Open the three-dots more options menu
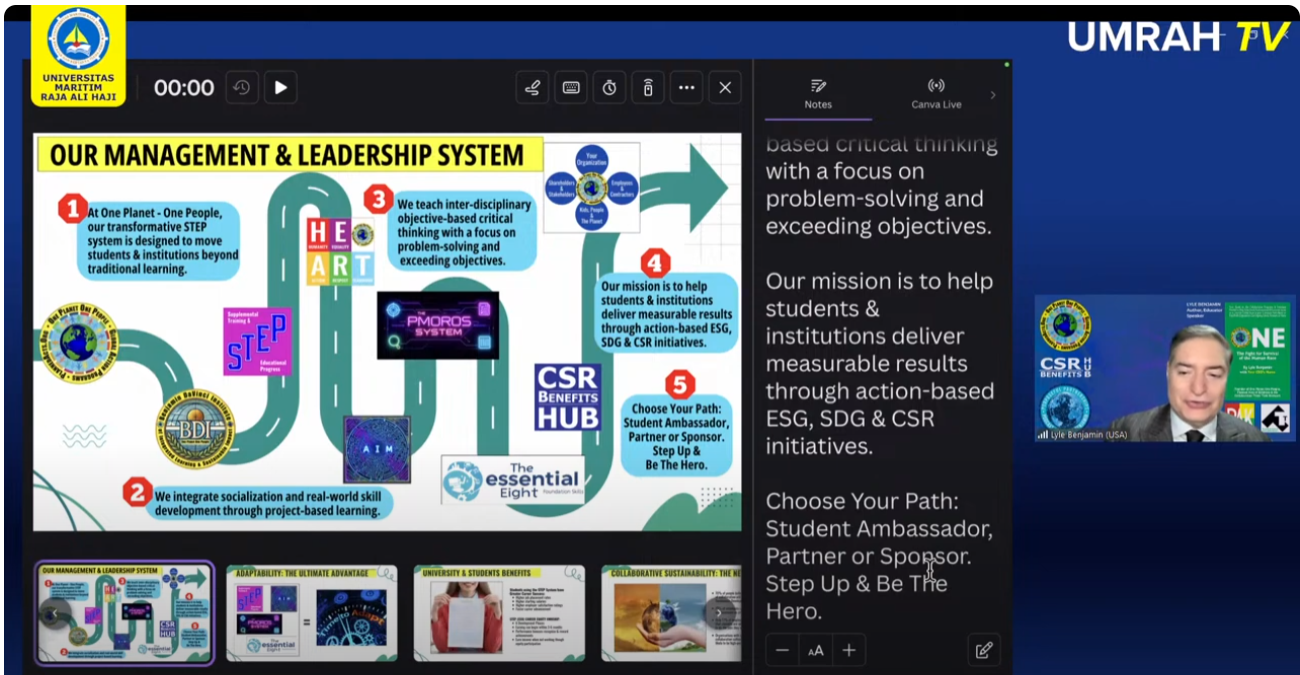The width and height of the screenshot is (1300, 675). pos(686,88)
